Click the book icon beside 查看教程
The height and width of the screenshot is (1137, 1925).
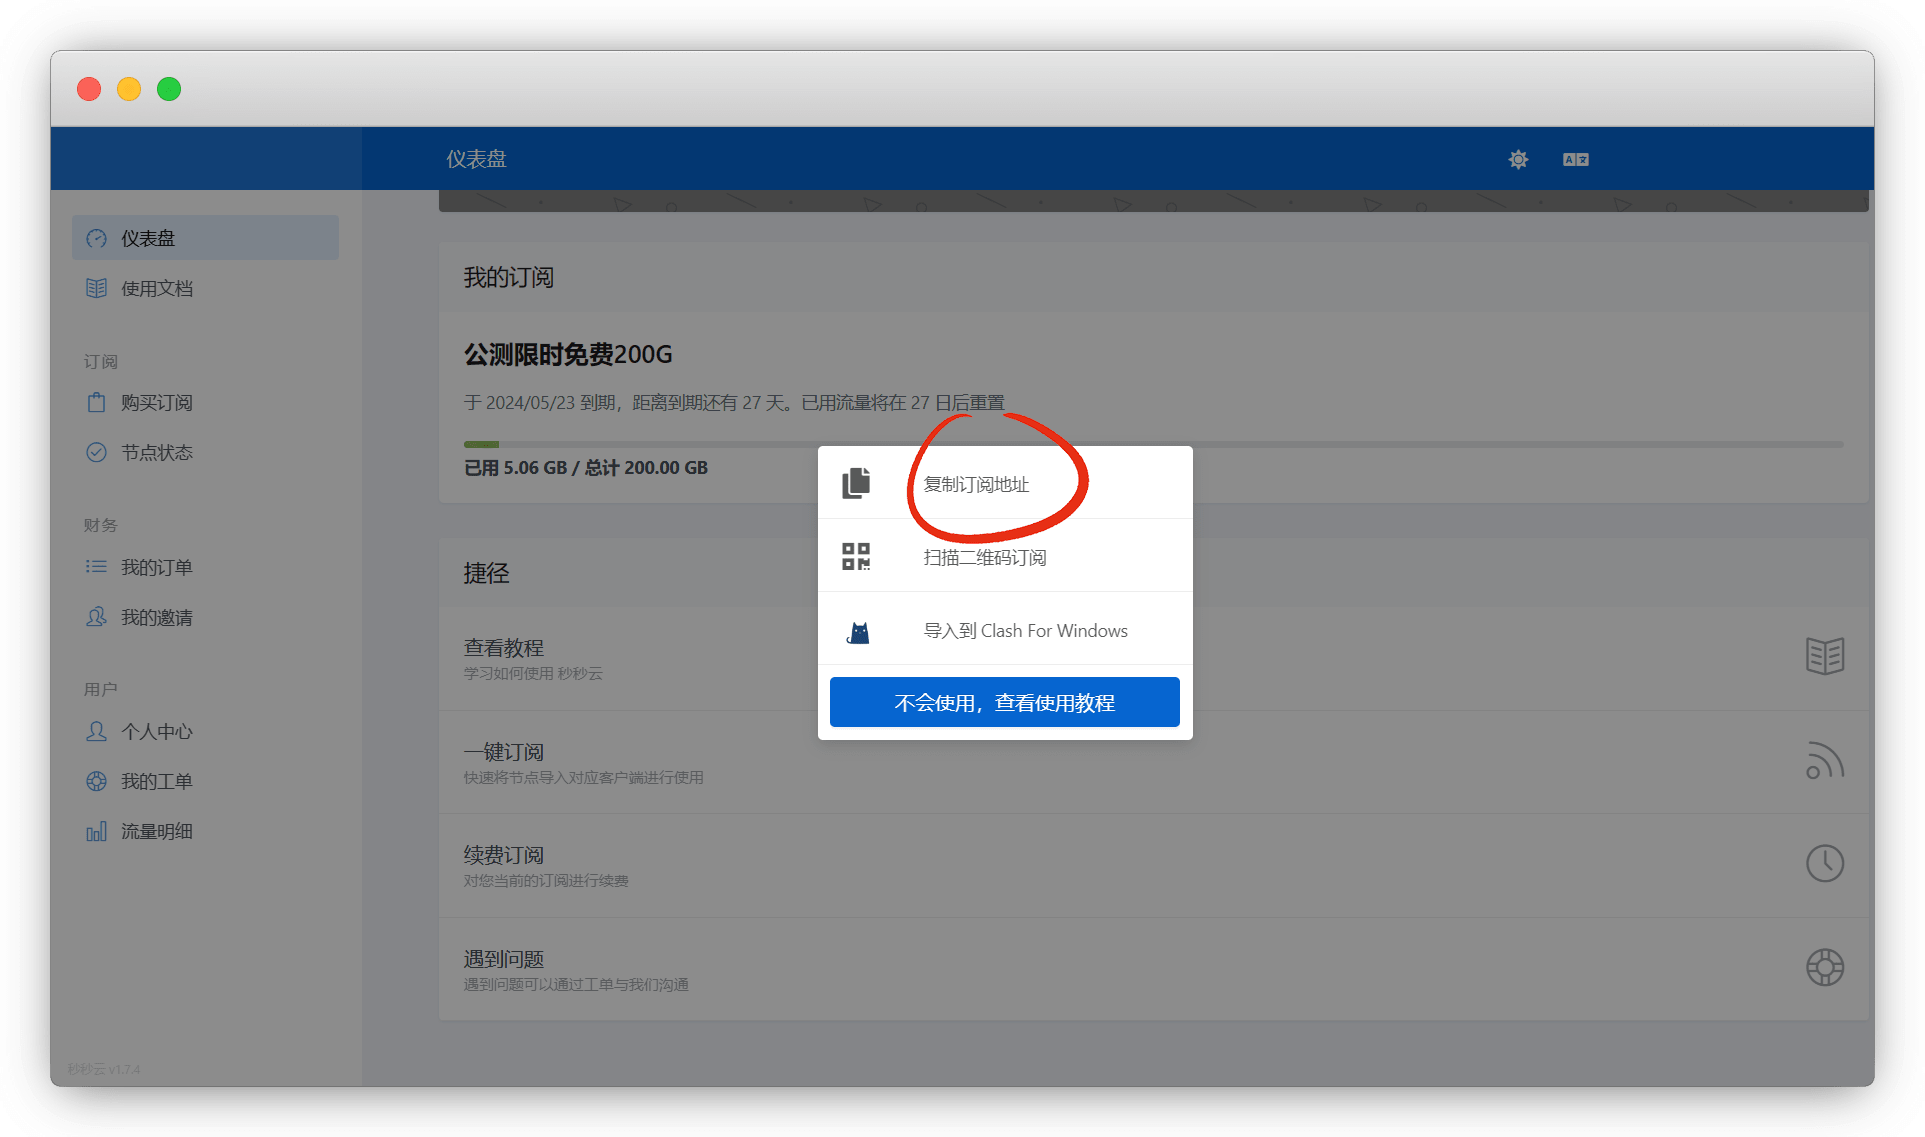tap(1824, 656)
